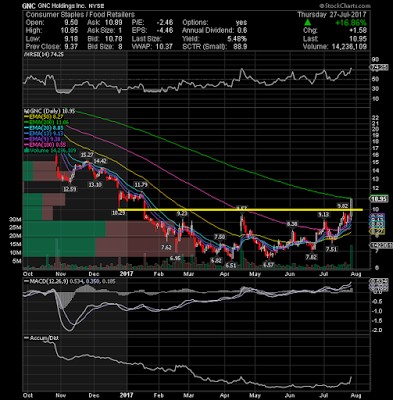Click the RSI value tag on right axis
Screen dimensions: 393x400
click(379, 68)
